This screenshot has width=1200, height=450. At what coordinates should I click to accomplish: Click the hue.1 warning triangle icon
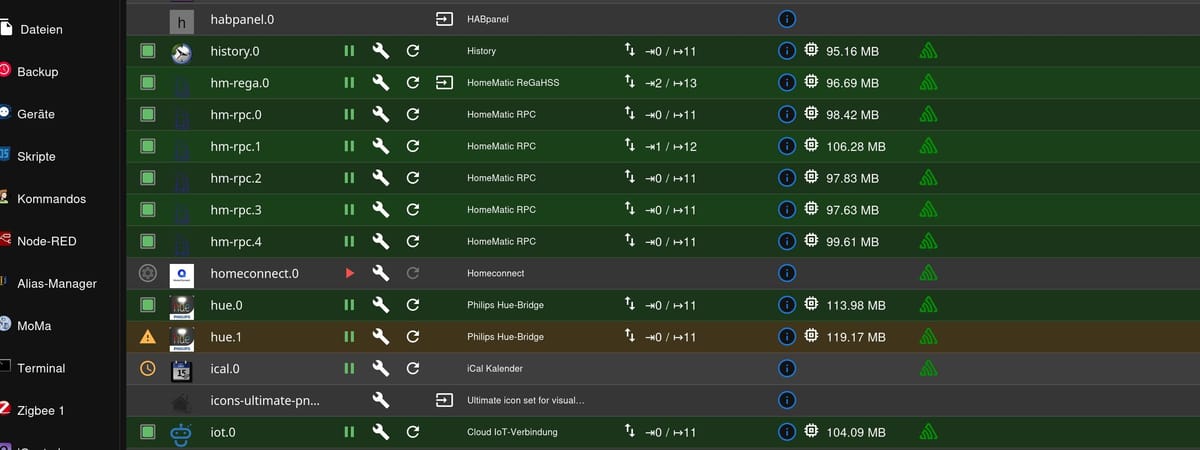click(x=148, y=337)
